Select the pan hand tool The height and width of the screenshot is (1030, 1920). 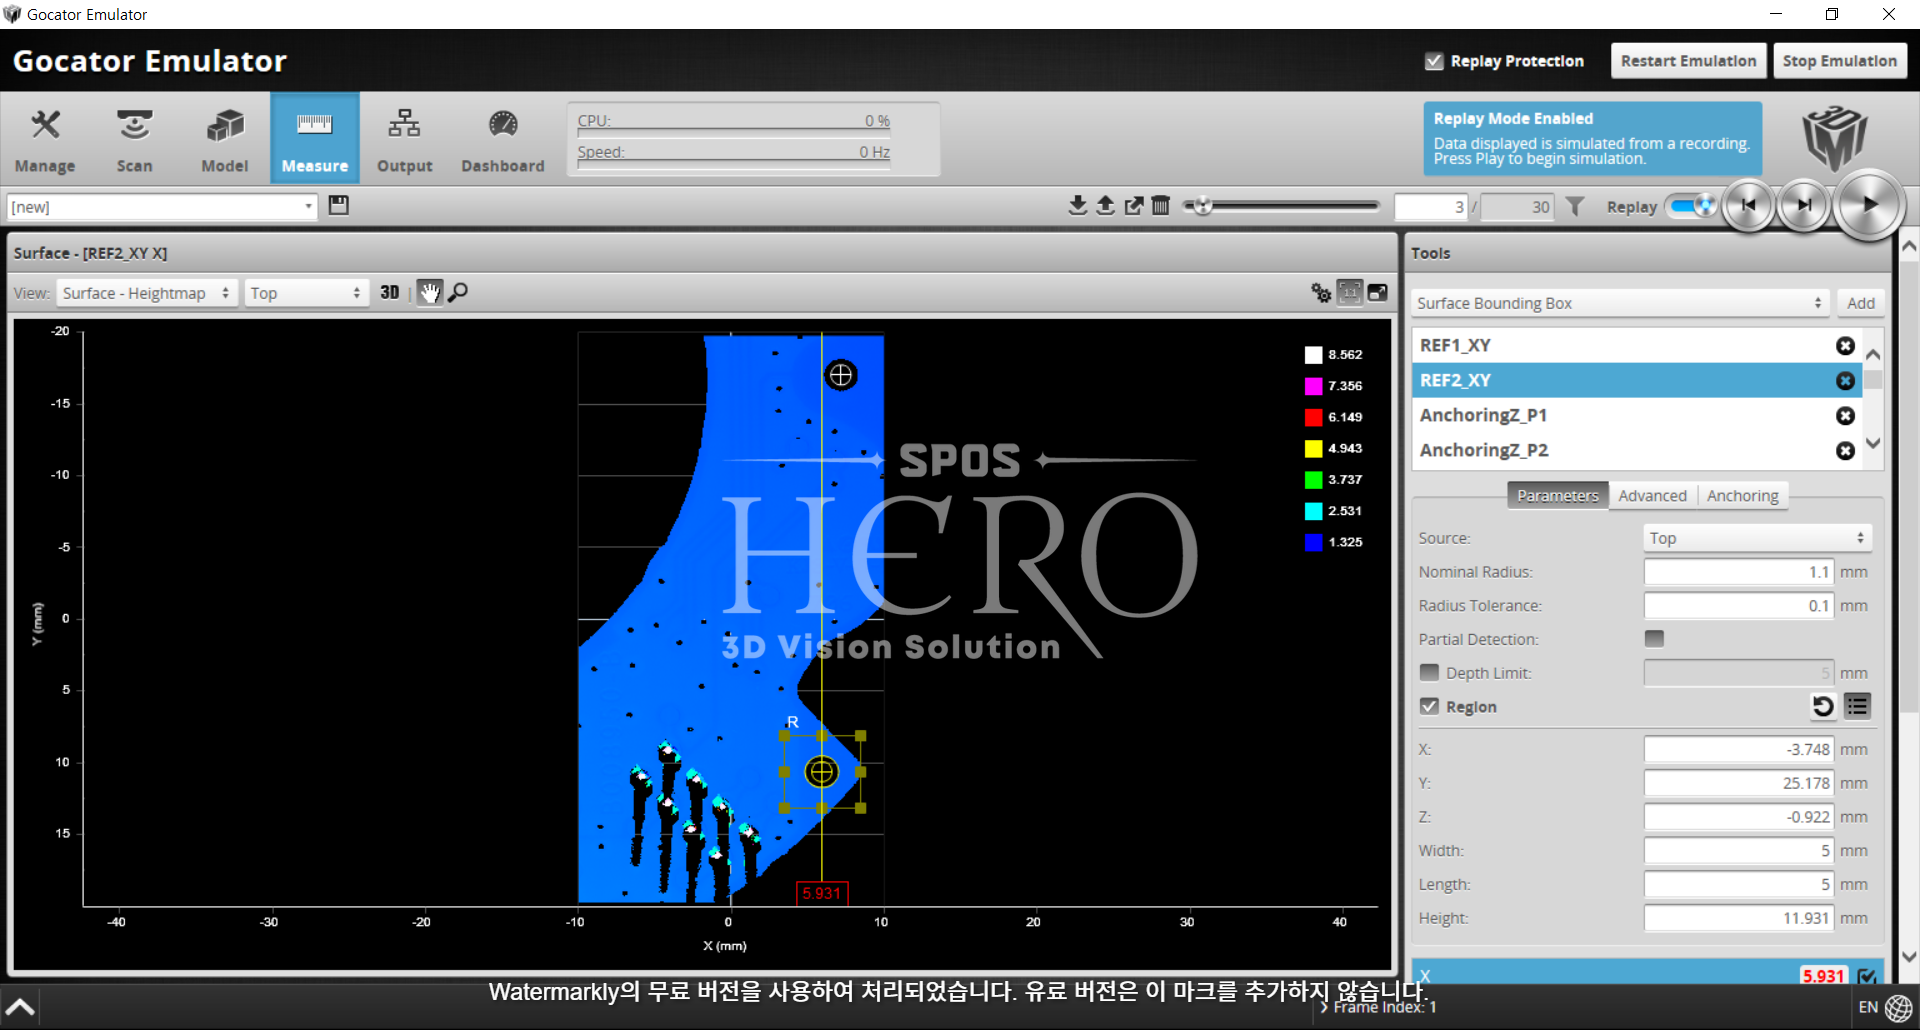[x=429, y=292]
